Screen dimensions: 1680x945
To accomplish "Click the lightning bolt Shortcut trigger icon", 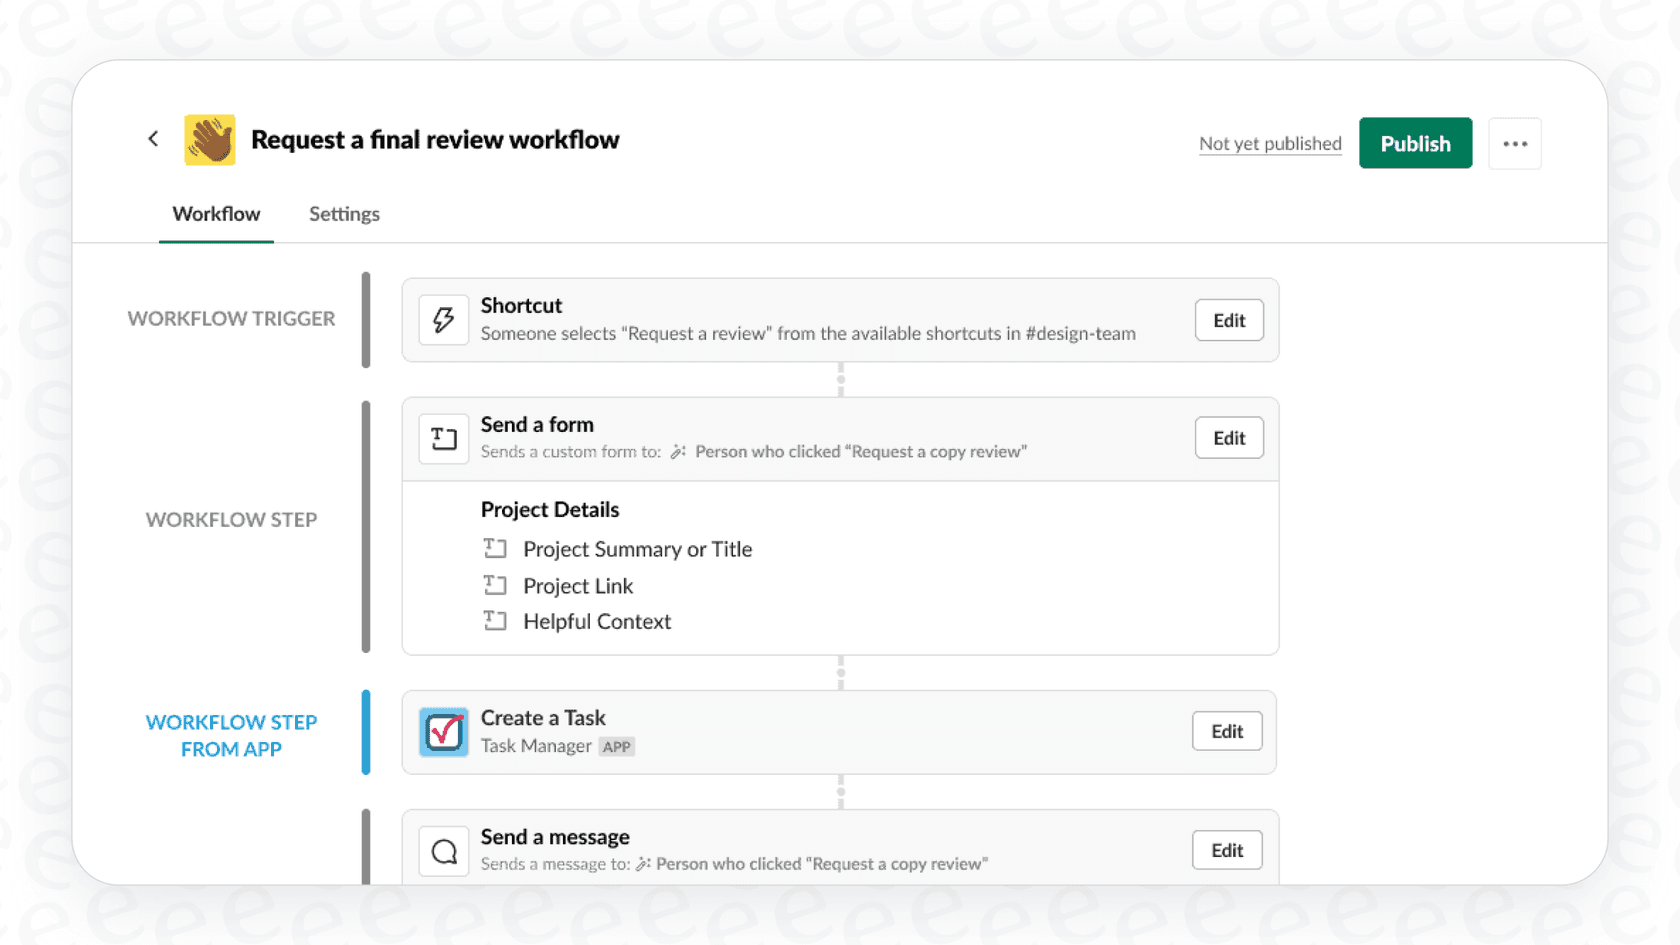I will [443, 319].
